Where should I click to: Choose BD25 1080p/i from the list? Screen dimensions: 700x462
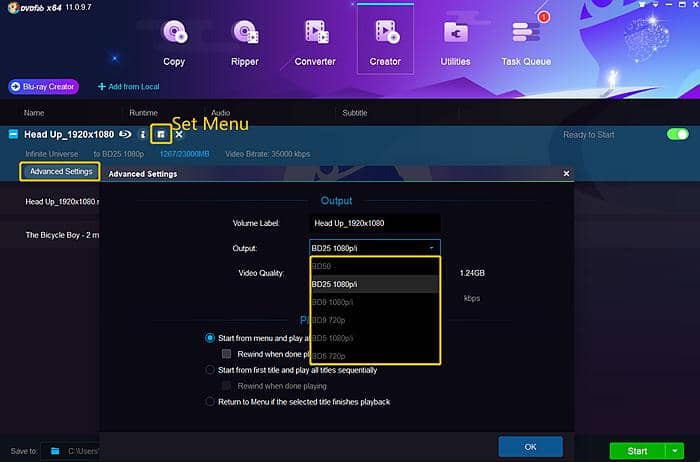click(375, 284)
